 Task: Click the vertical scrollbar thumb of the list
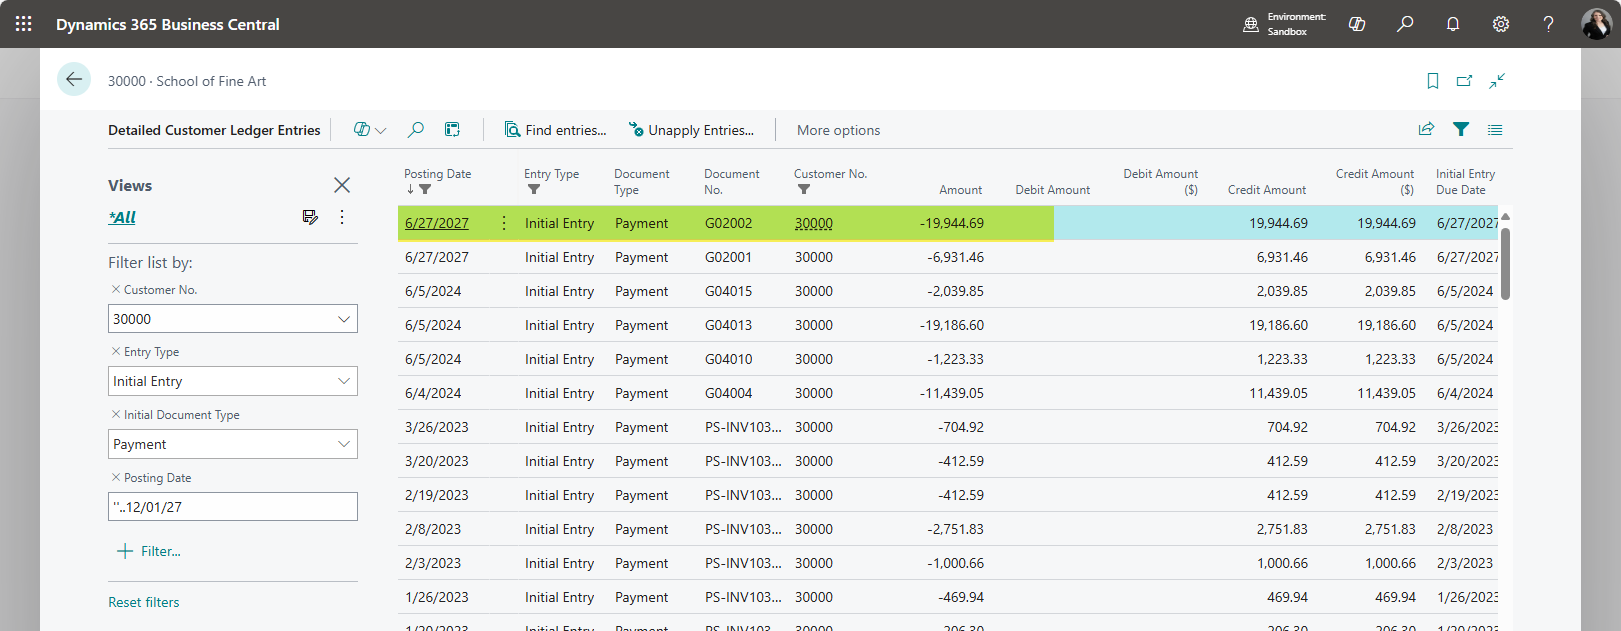click(1505, 263)
